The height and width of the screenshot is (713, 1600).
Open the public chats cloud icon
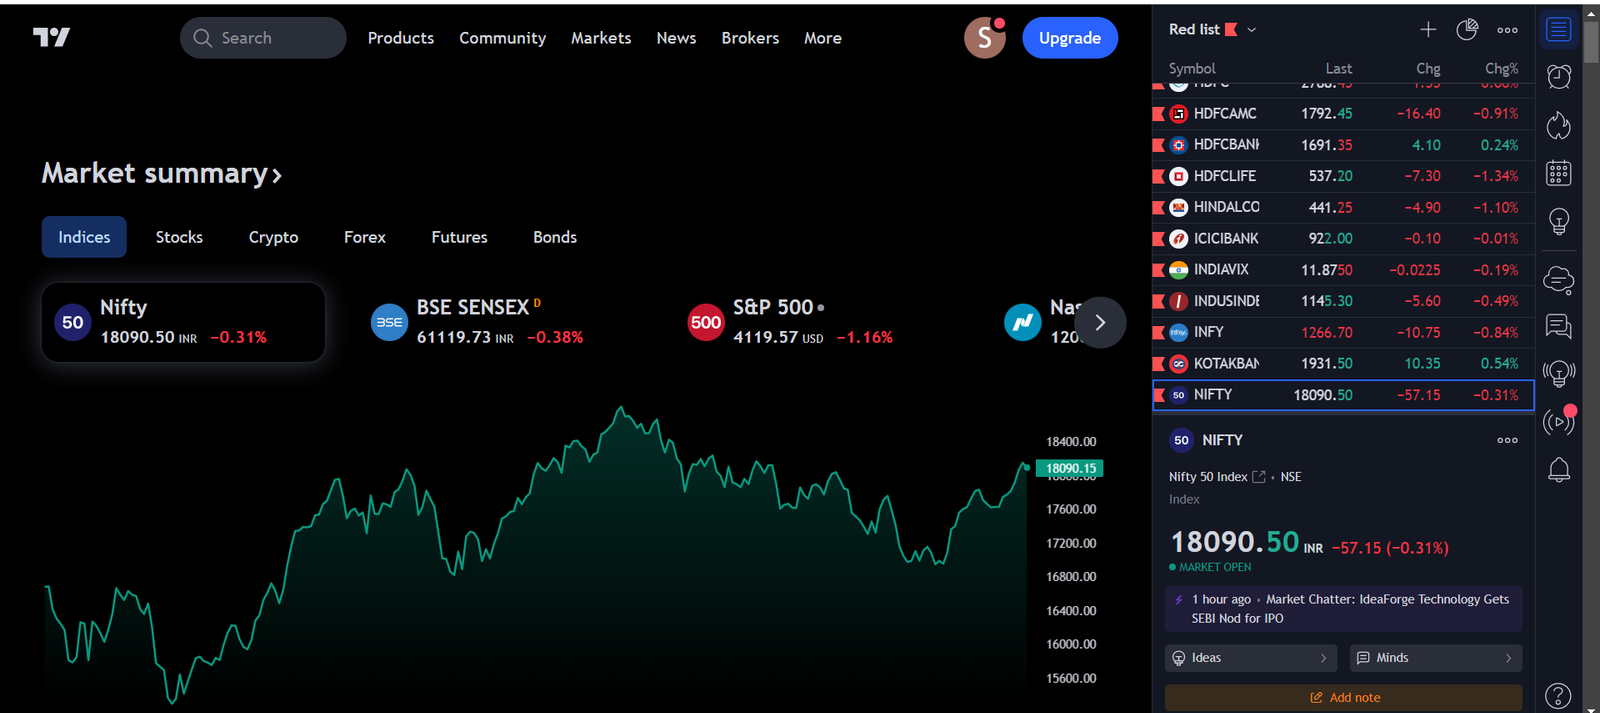pyautogui.click(x=1558, y=279)
